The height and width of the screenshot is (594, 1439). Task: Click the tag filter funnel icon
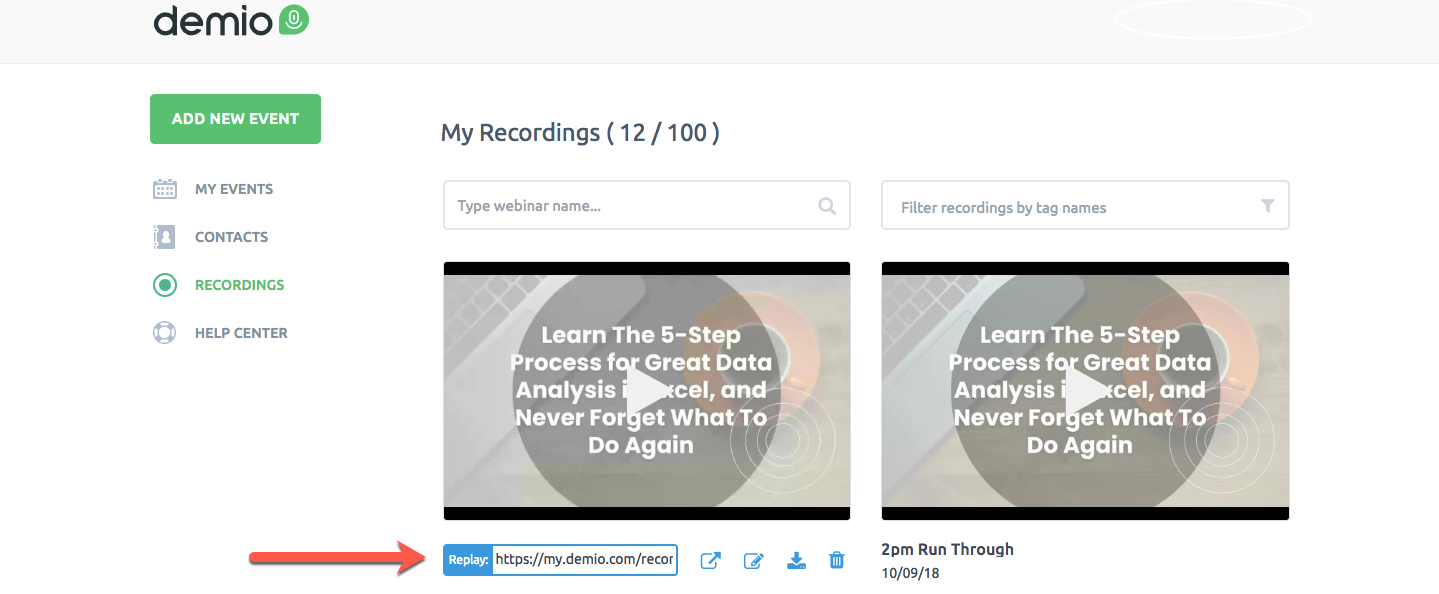(x=1267, y=206)
